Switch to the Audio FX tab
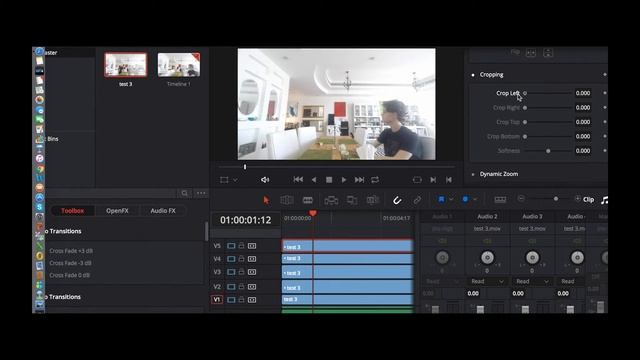Screen dimensions: 640x360 tap(163, 211)
